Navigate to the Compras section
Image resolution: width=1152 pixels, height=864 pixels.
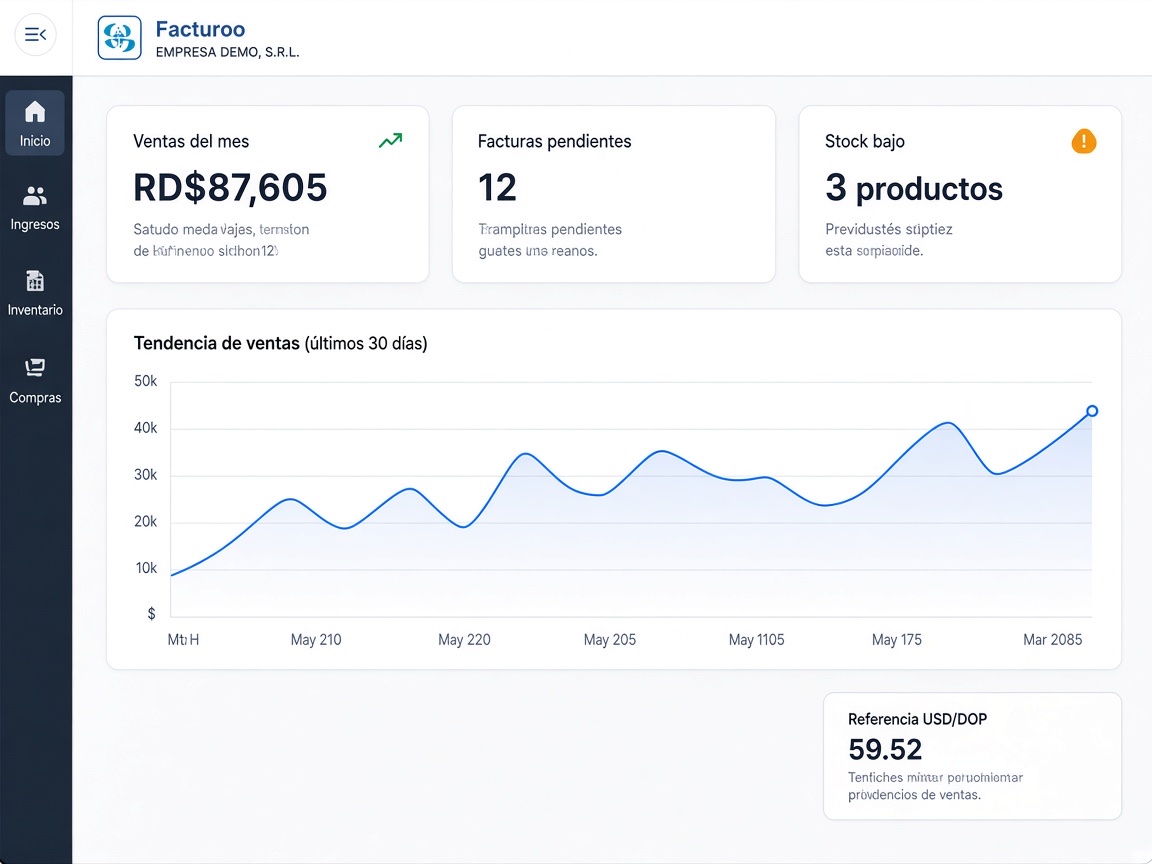click(x=35, y=381)
